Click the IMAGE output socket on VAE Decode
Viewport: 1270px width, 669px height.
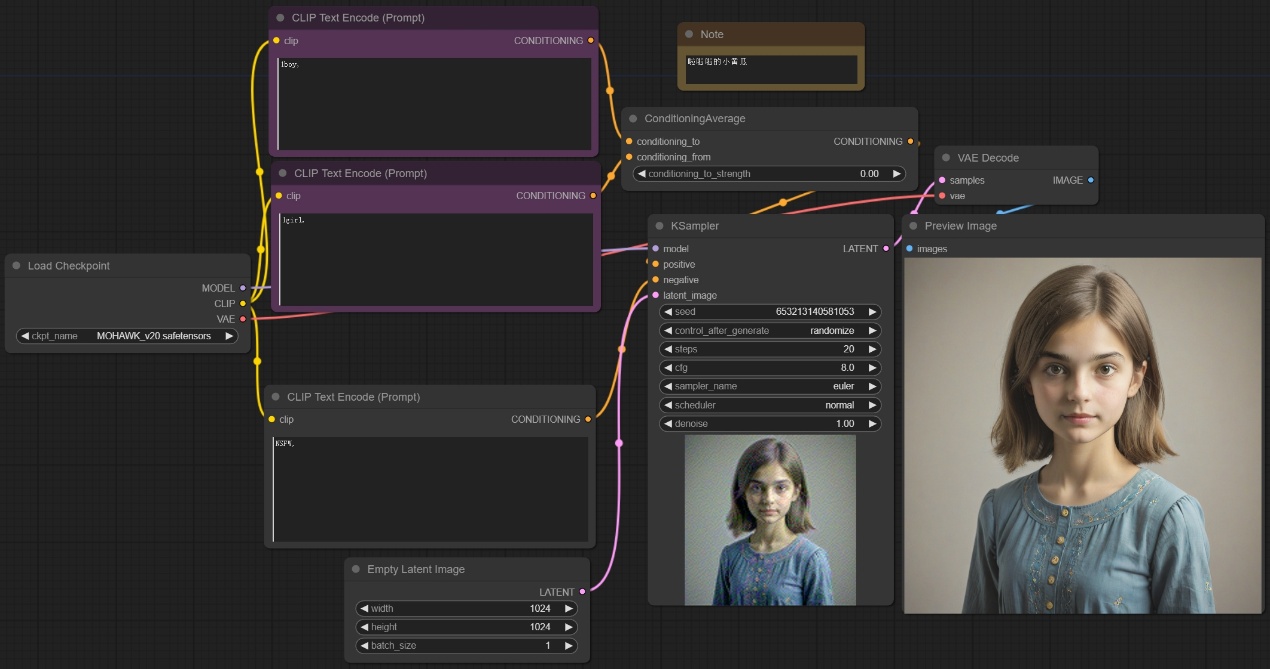pos(1090,180)
